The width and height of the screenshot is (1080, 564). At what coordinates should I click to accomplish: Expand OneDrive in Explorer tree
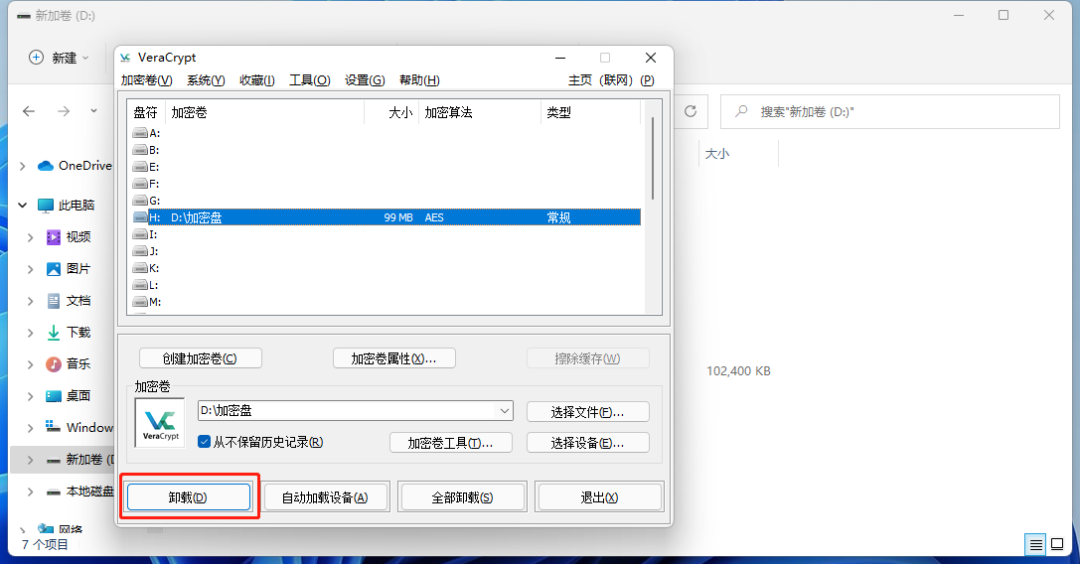(22, 166)
